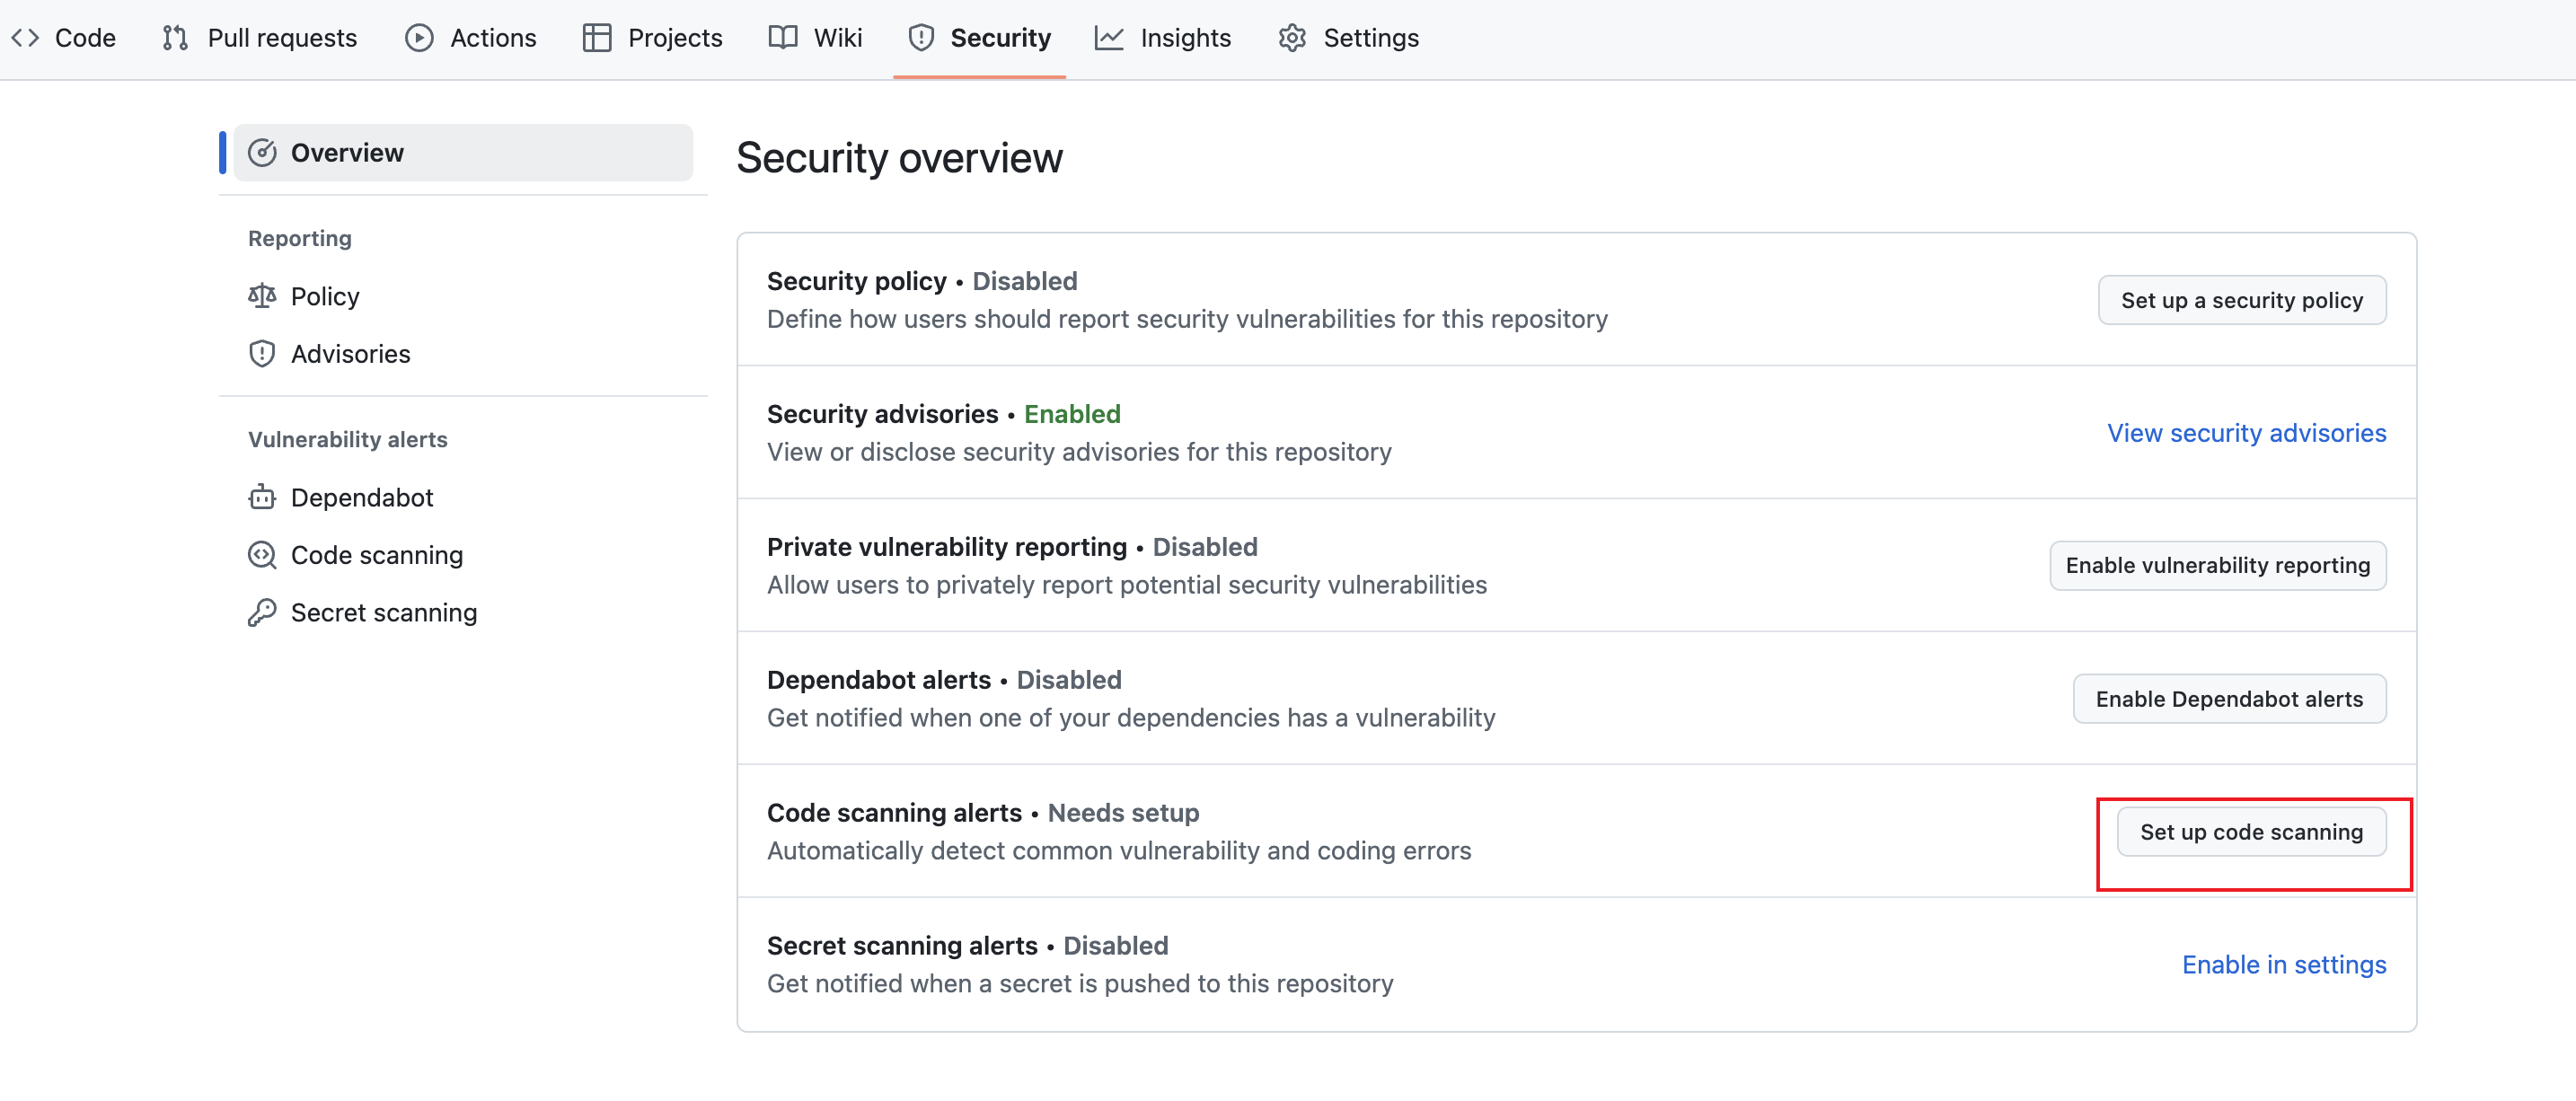Click the Wiki book icon
Image resolution: width=2576 pixels, height=1101 pixels.
click(x=783, y=38)
